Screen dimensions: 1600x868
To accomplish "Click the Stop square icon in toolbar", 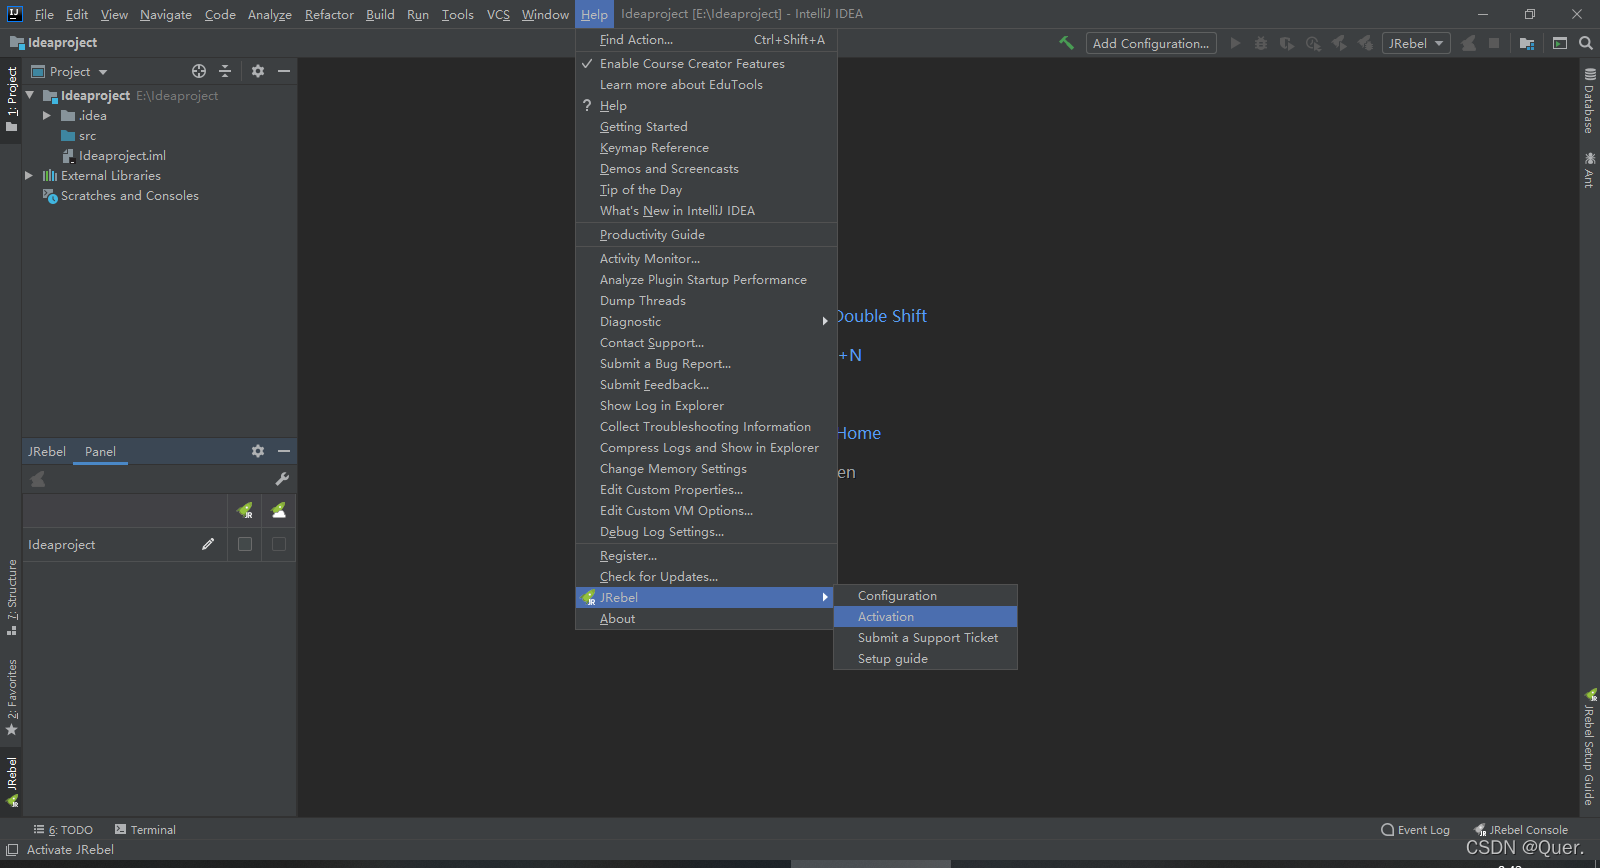I will tap(1494, 43).
